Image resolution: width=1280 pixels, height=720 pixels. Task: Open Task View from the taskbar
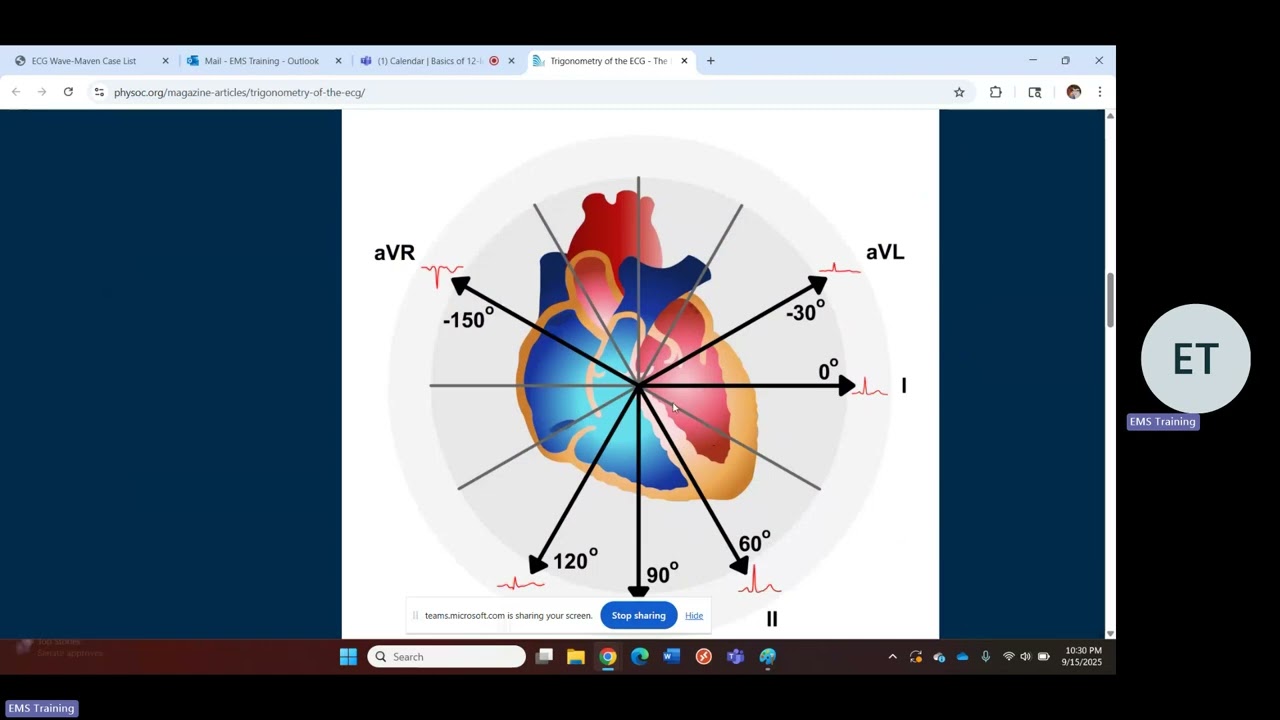pos(544,657)
